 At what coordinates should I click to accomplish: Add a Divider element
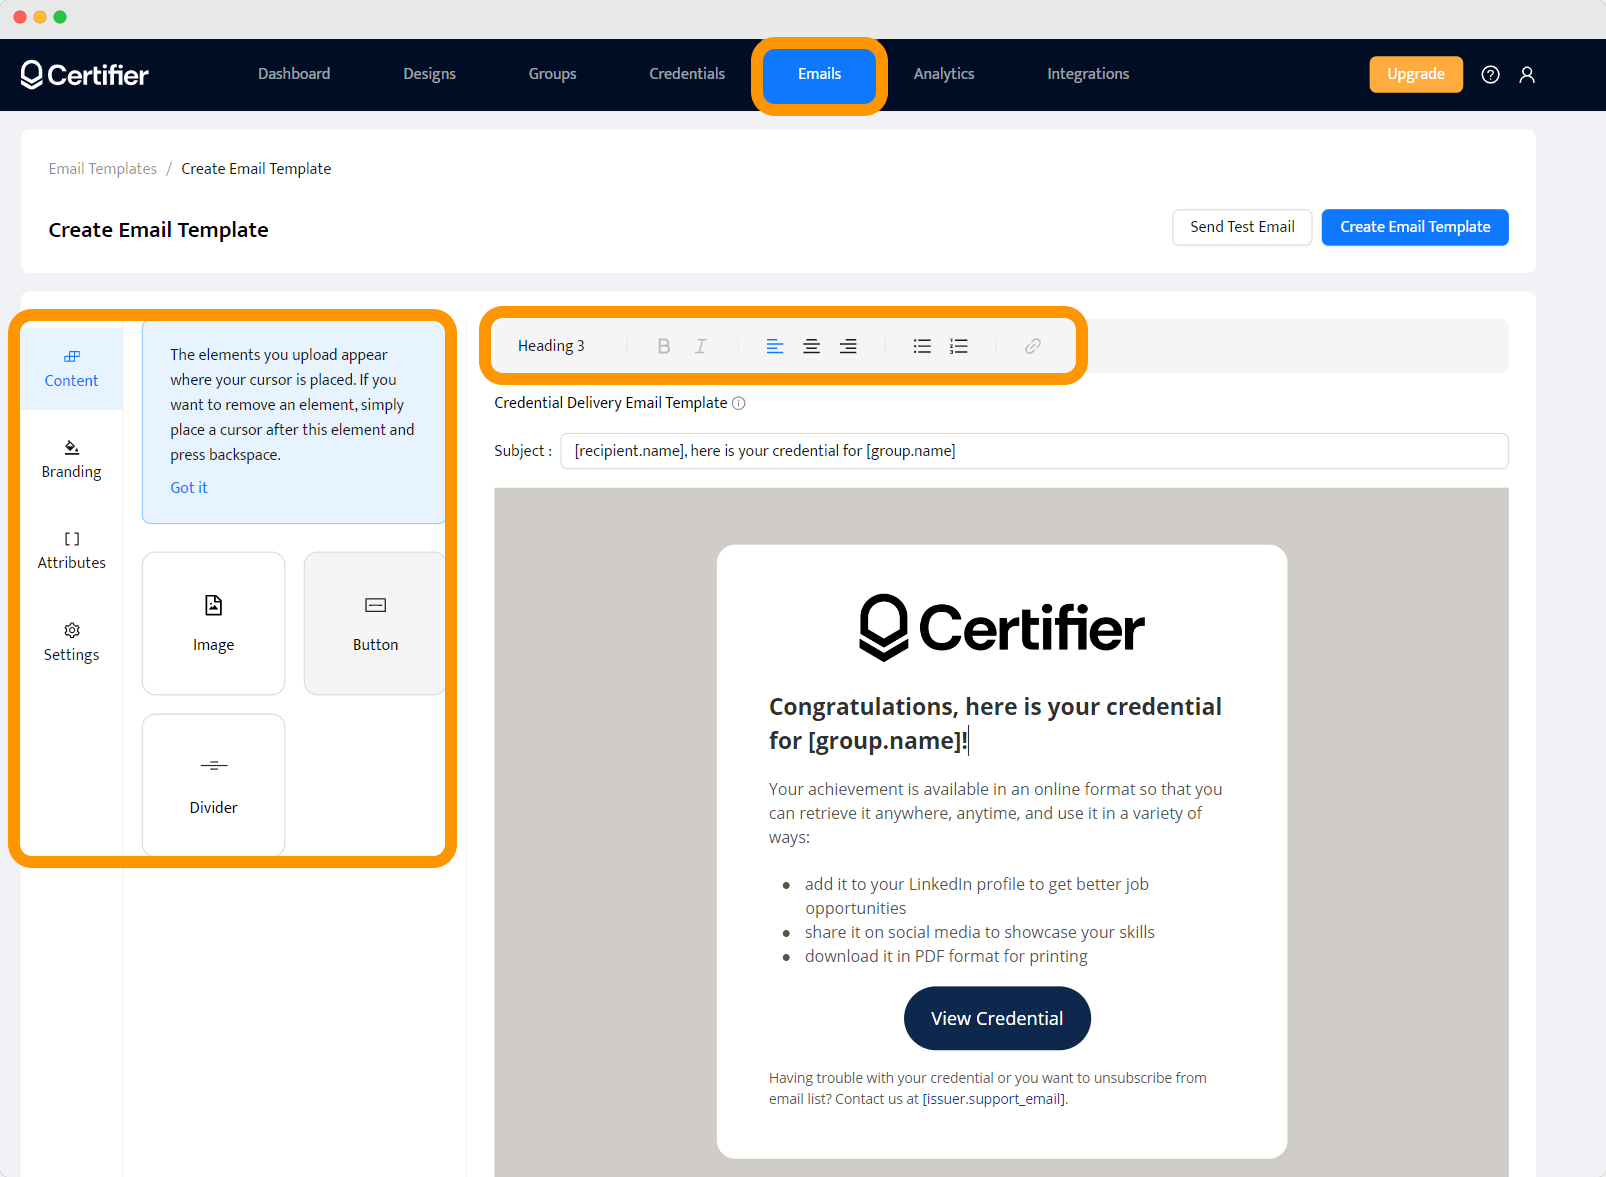click(x=214, y=785)
